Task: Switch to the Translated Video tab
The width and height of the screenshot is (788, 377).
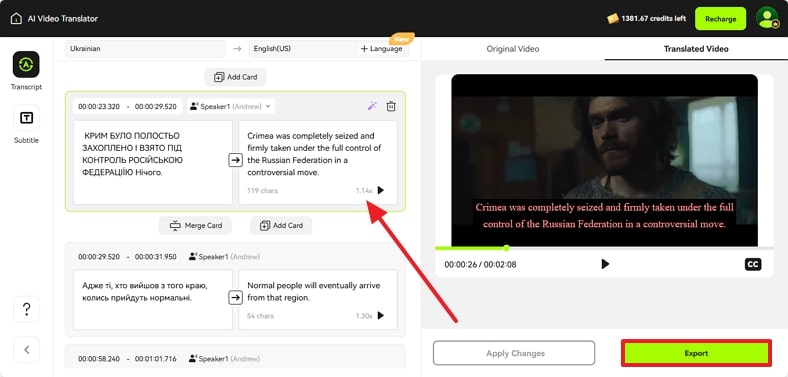Action: click(696, 49)
